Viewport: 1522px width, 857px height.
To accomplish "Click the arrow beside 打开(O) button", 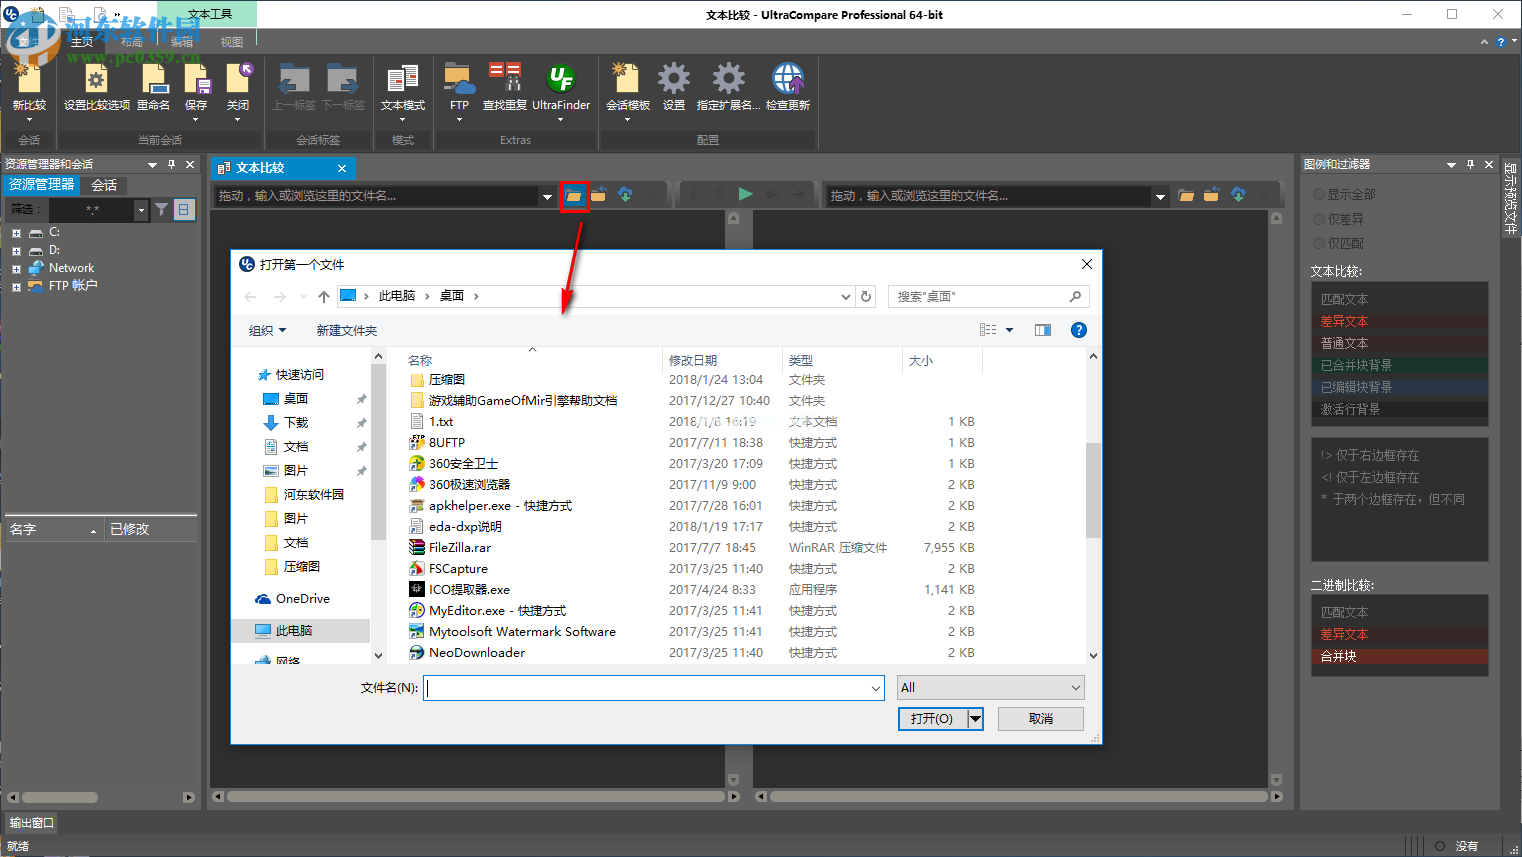I will point(976,718).
